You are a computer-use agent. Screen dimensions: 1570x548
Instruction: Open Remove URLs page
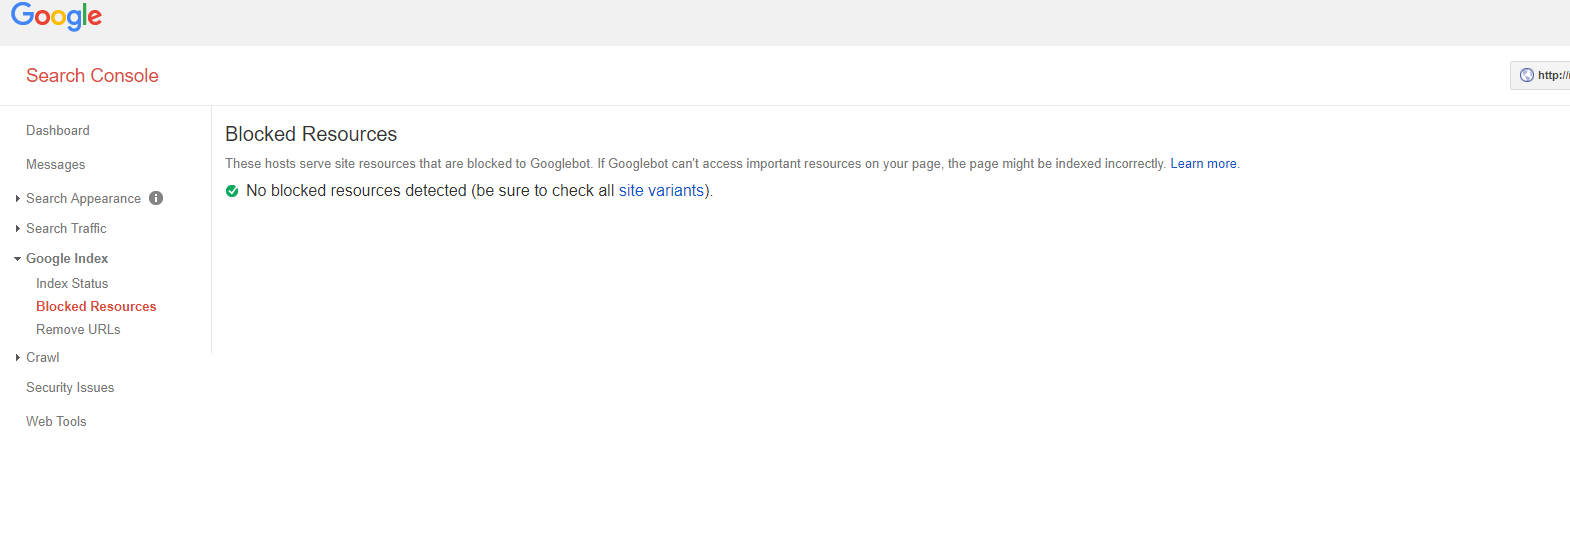pyautogui.click(x=78, y=330)
